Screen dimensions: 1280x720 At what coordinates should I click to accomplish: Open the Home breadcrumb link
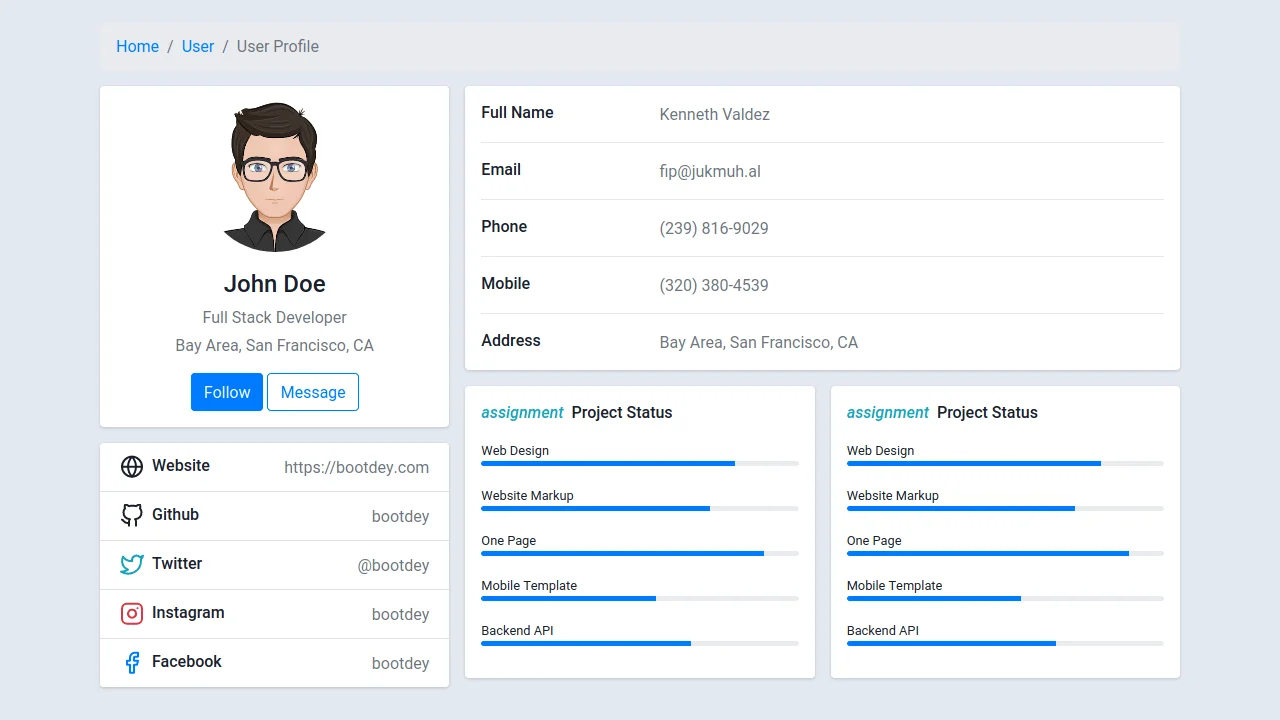(x=137, y=46)
